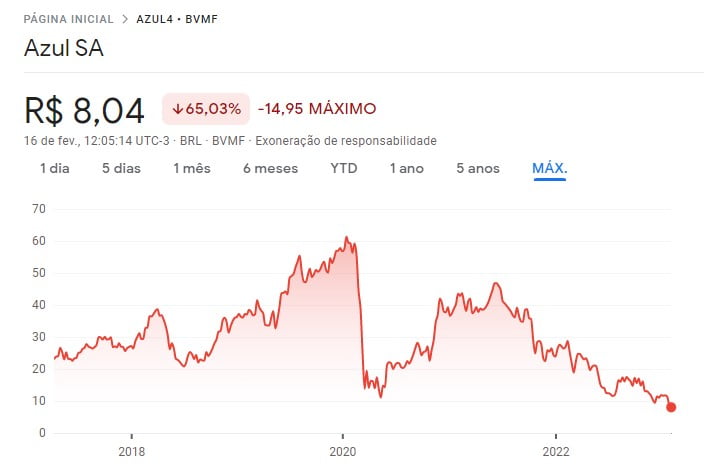Switch to the 5 anos range
The height and width of the screenshot is (467, 704).
(x=477, y=168)
